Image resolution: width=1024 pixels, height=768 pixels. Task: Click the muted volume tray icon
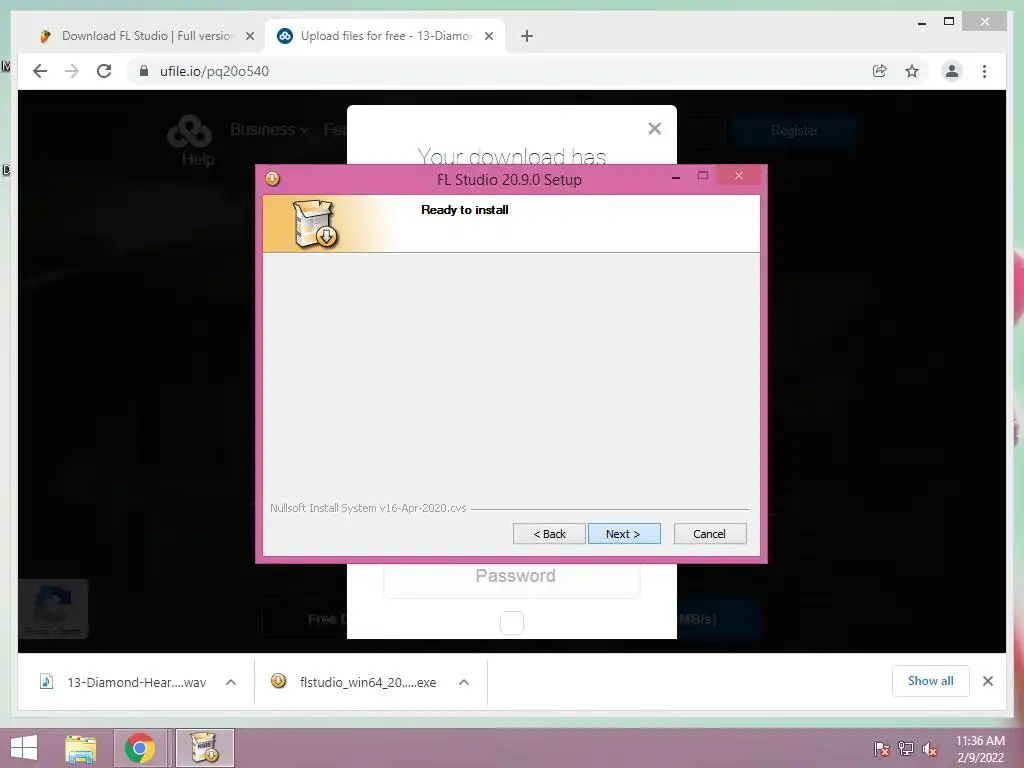pyautogui.click(x=930, y=749)
